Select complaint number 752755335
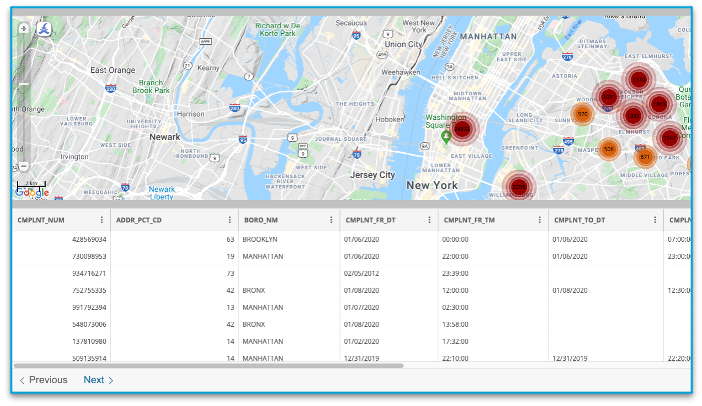Image resolution: width=702 pixels, height=406 pixels. [x=89, y=291]
